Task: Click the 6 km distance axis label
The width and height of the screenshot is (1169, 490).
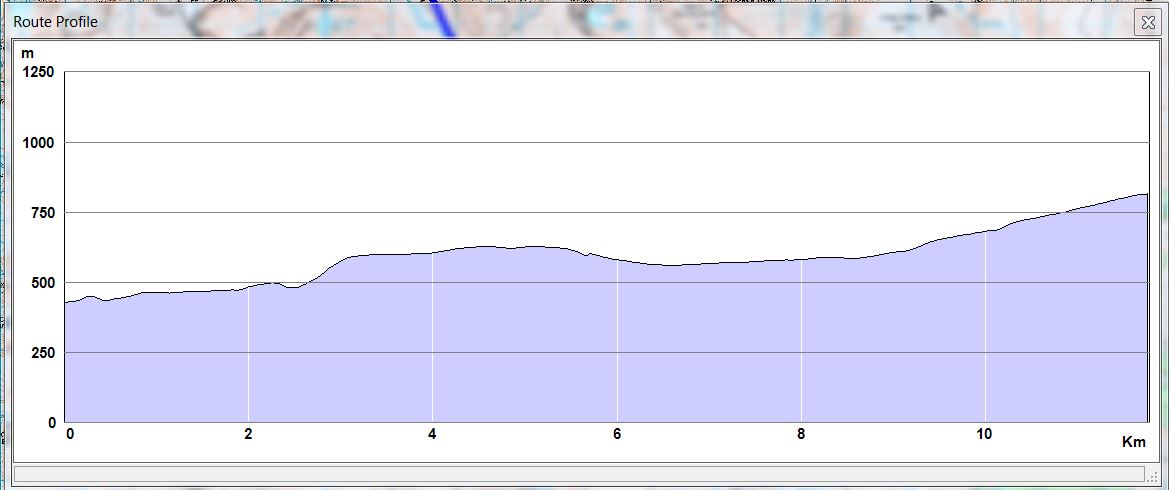Action: [x=617, y=434]
